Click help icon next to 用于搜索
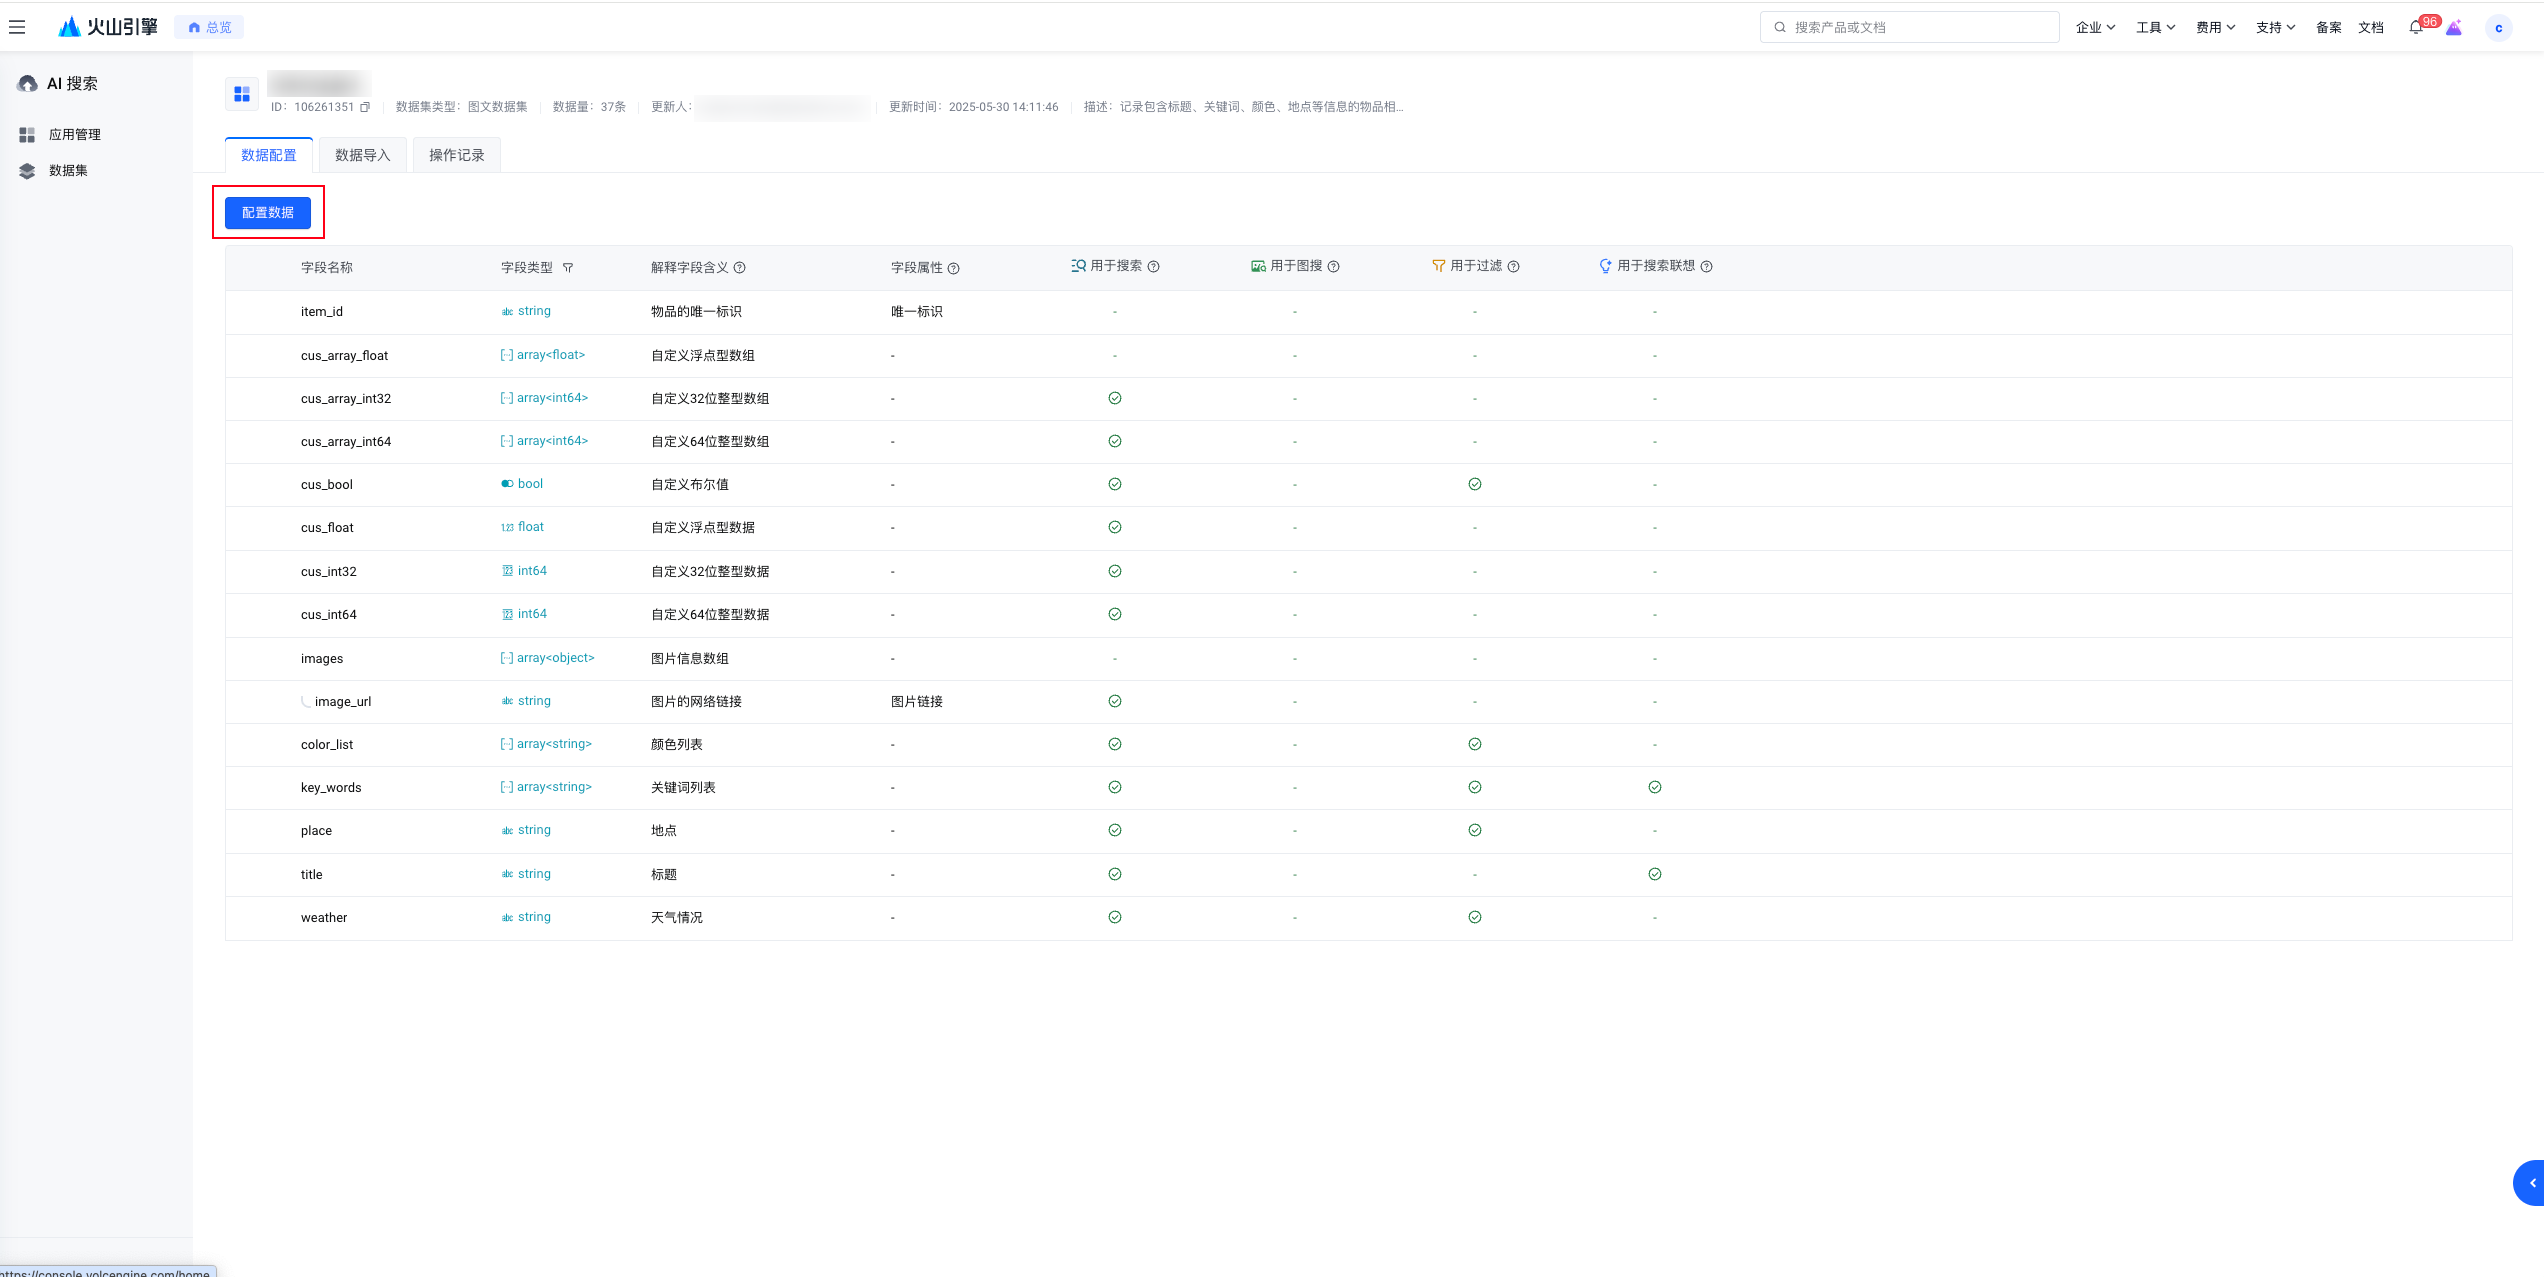The image size is (2544, 1277). click(1154, 267)
